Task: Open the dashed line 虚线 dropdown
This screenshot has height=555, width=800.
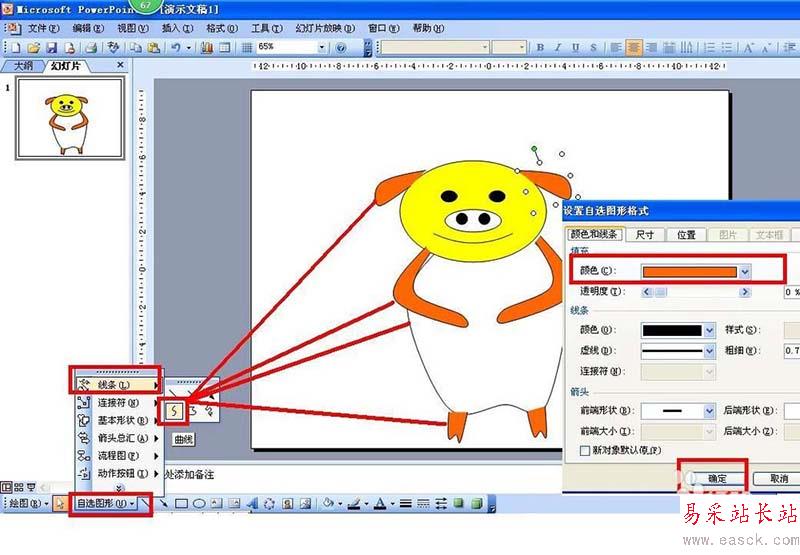Action: click(x=709, y=351)
